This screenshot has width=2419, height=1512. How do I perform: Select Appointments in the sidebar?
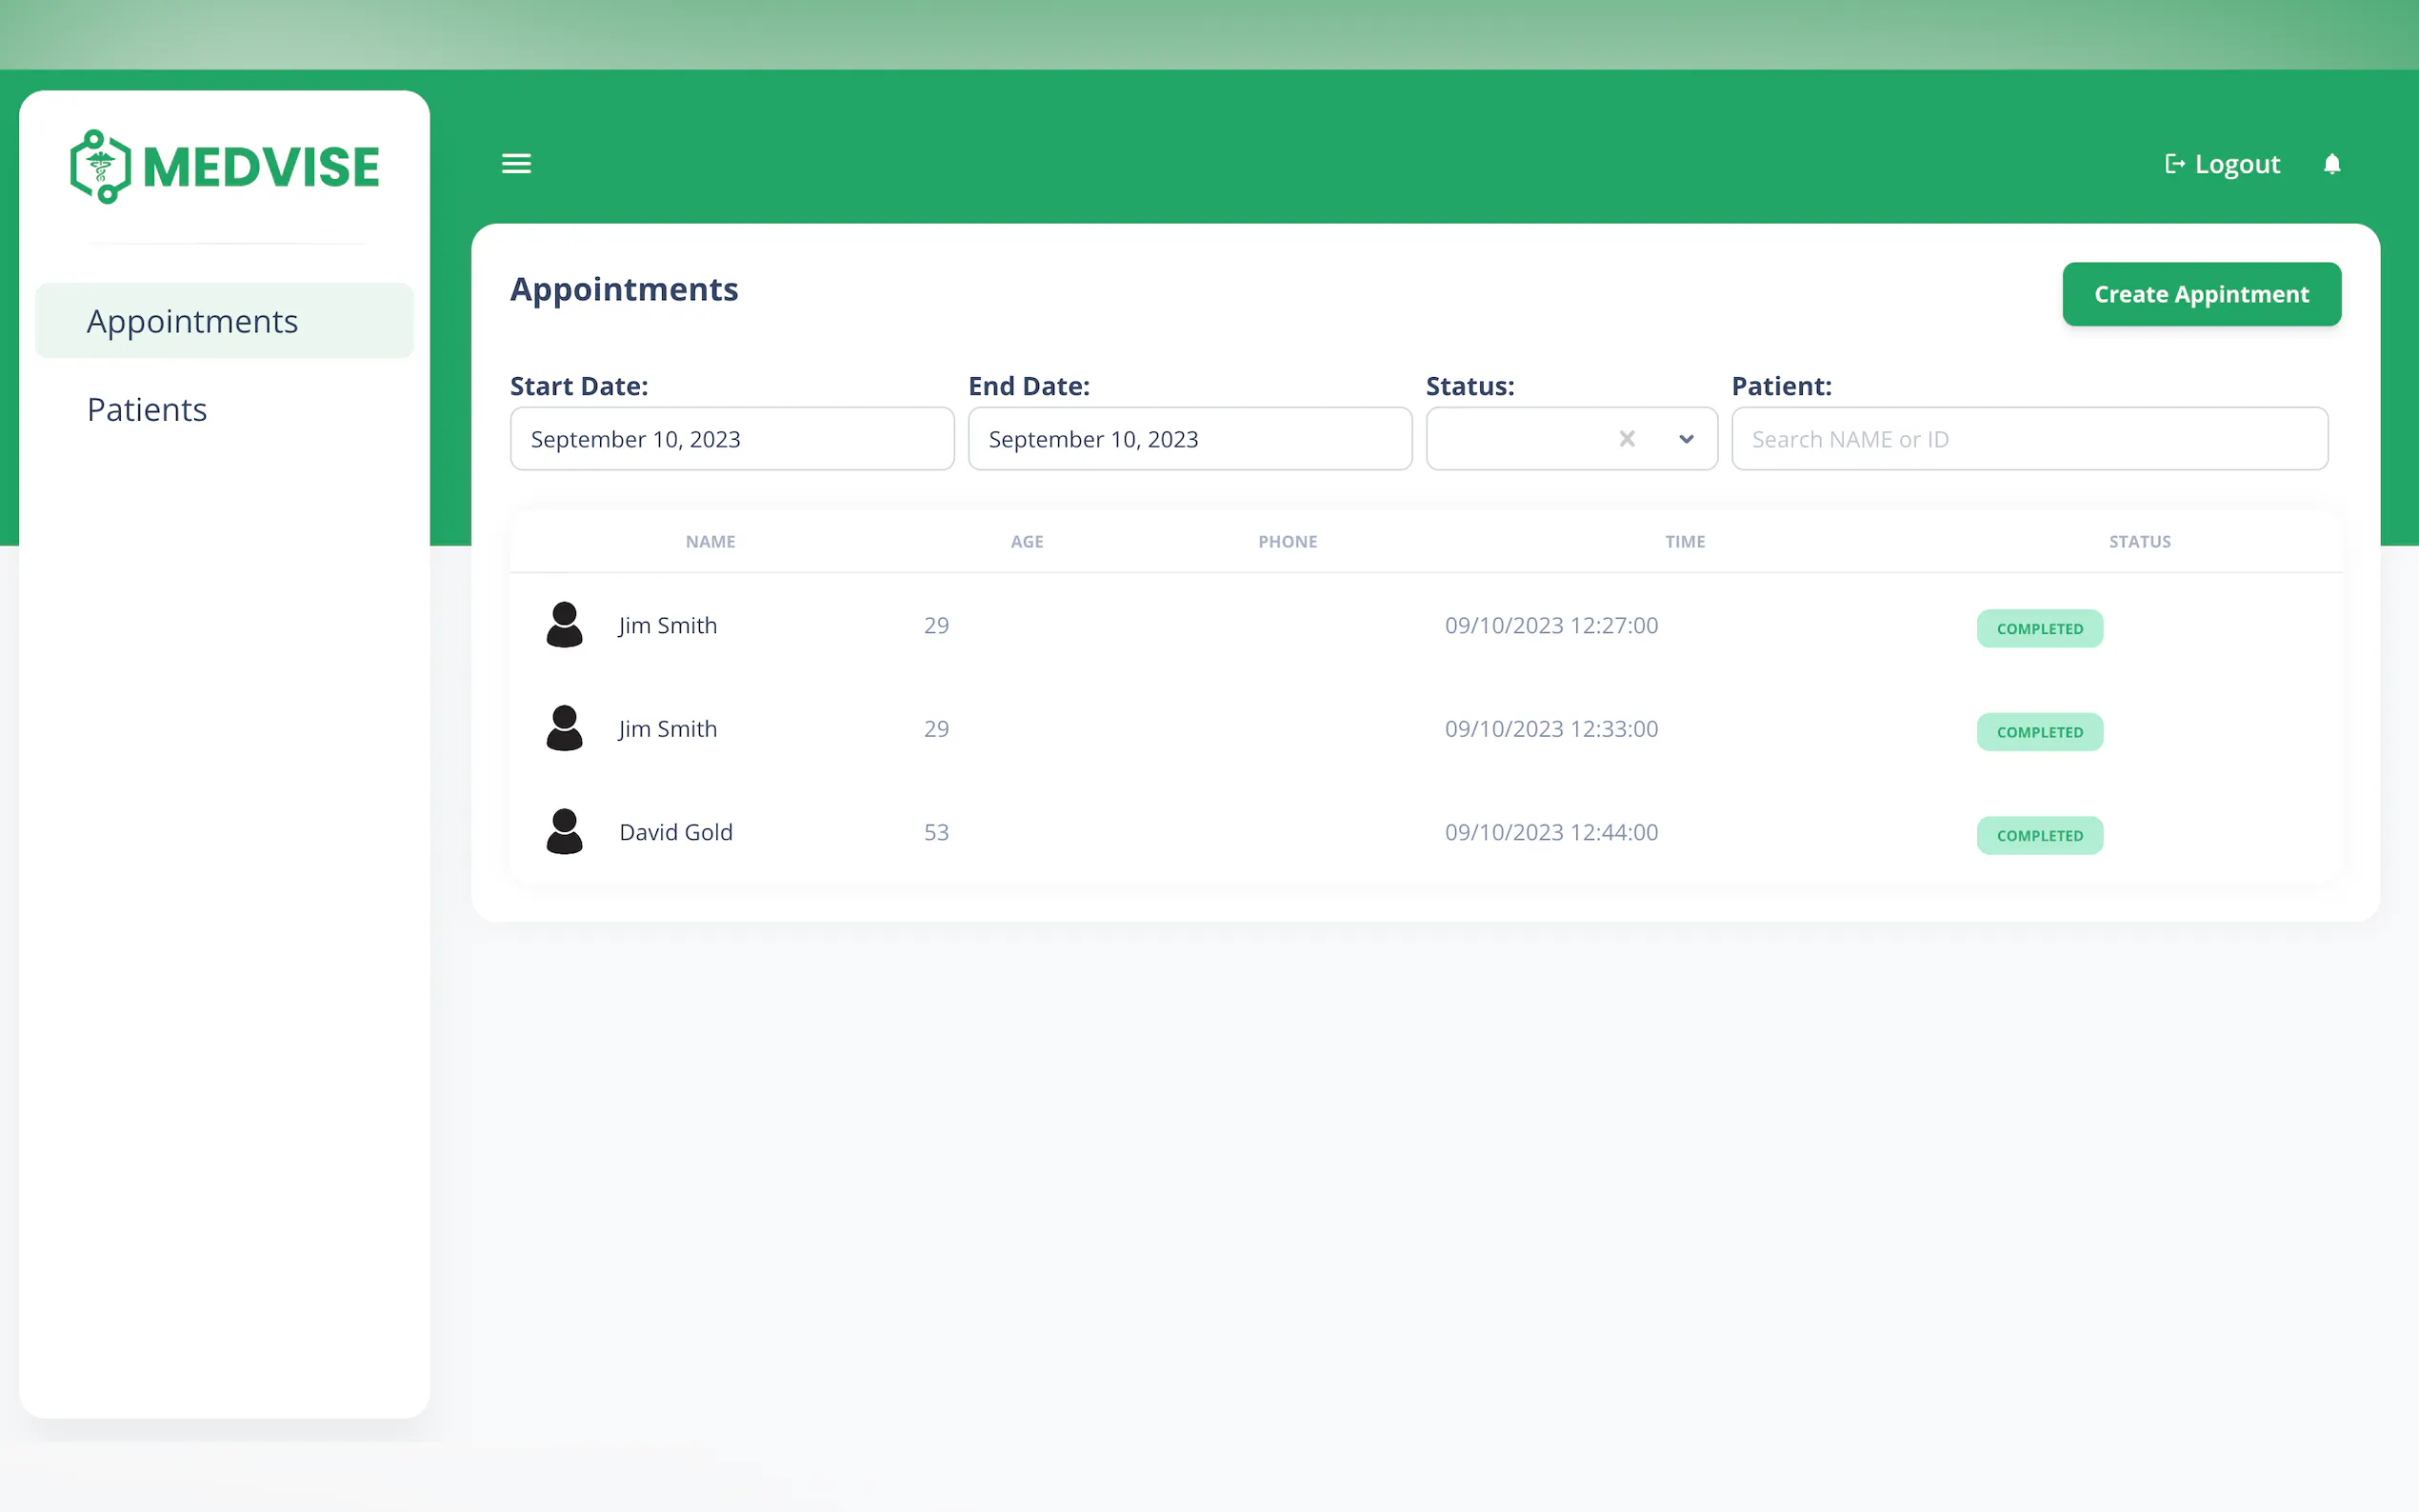point(192,321)
